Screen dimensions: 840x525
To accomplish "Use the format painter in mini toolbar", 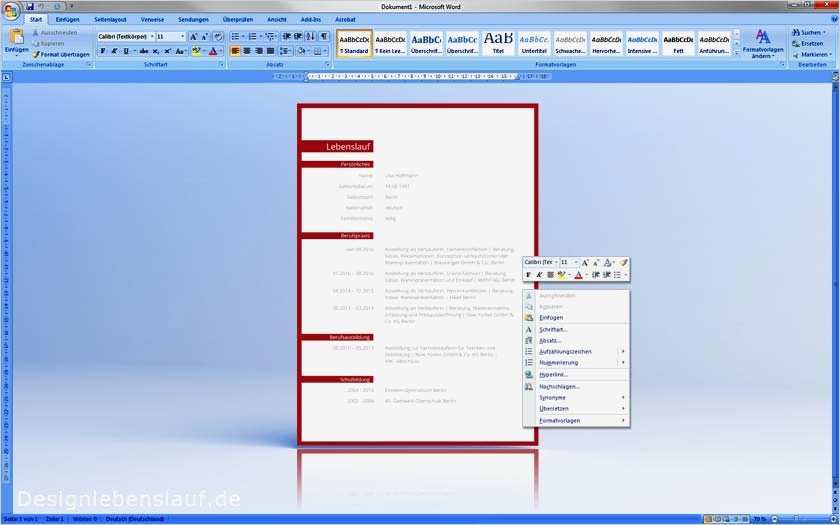I will (x=623, y=262).
